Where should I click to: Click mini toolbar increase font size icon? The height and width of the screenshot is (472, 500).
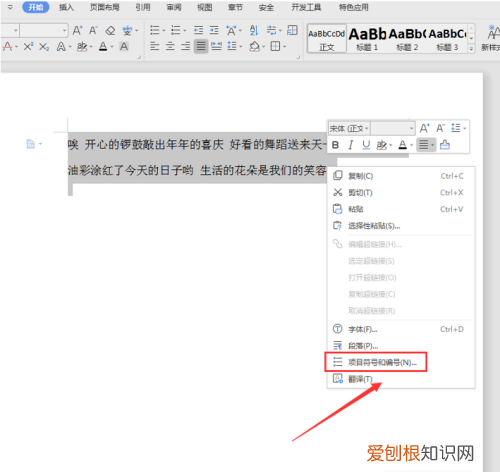424,128
